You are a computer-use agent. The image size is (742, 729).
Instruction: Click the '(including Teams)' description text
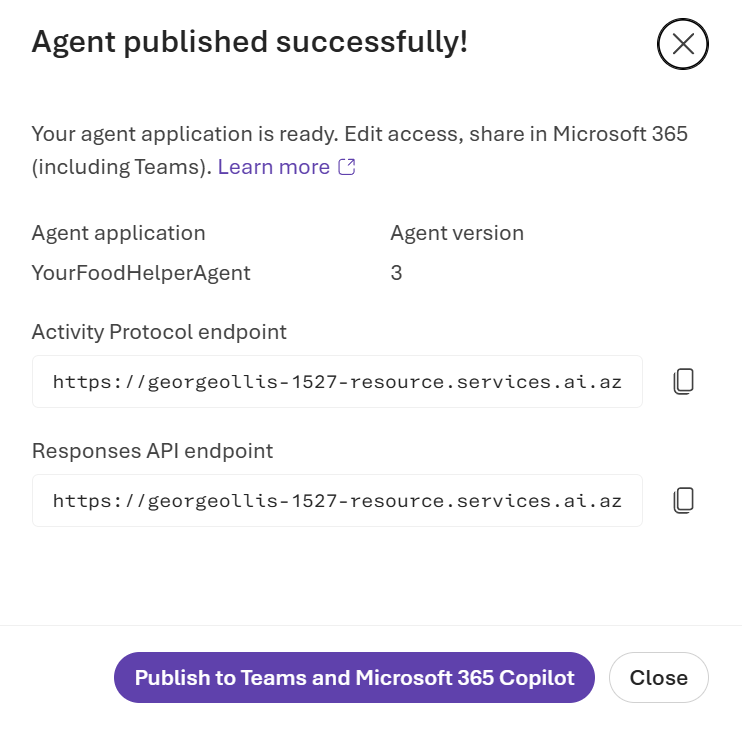121,167
